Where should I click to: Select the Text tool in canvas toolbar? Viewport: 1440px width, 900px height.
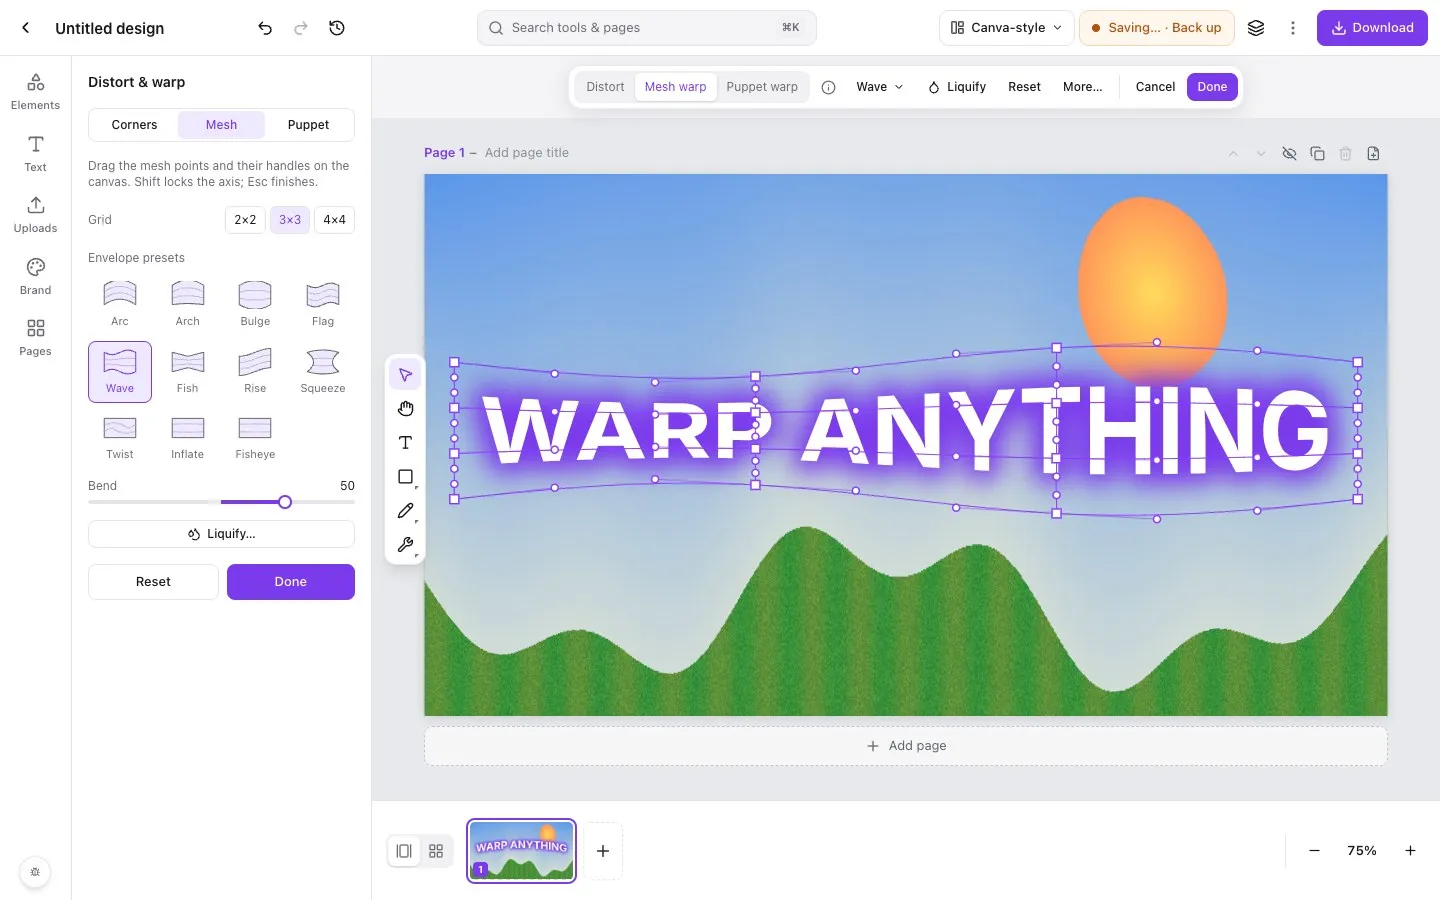(405, 443)
